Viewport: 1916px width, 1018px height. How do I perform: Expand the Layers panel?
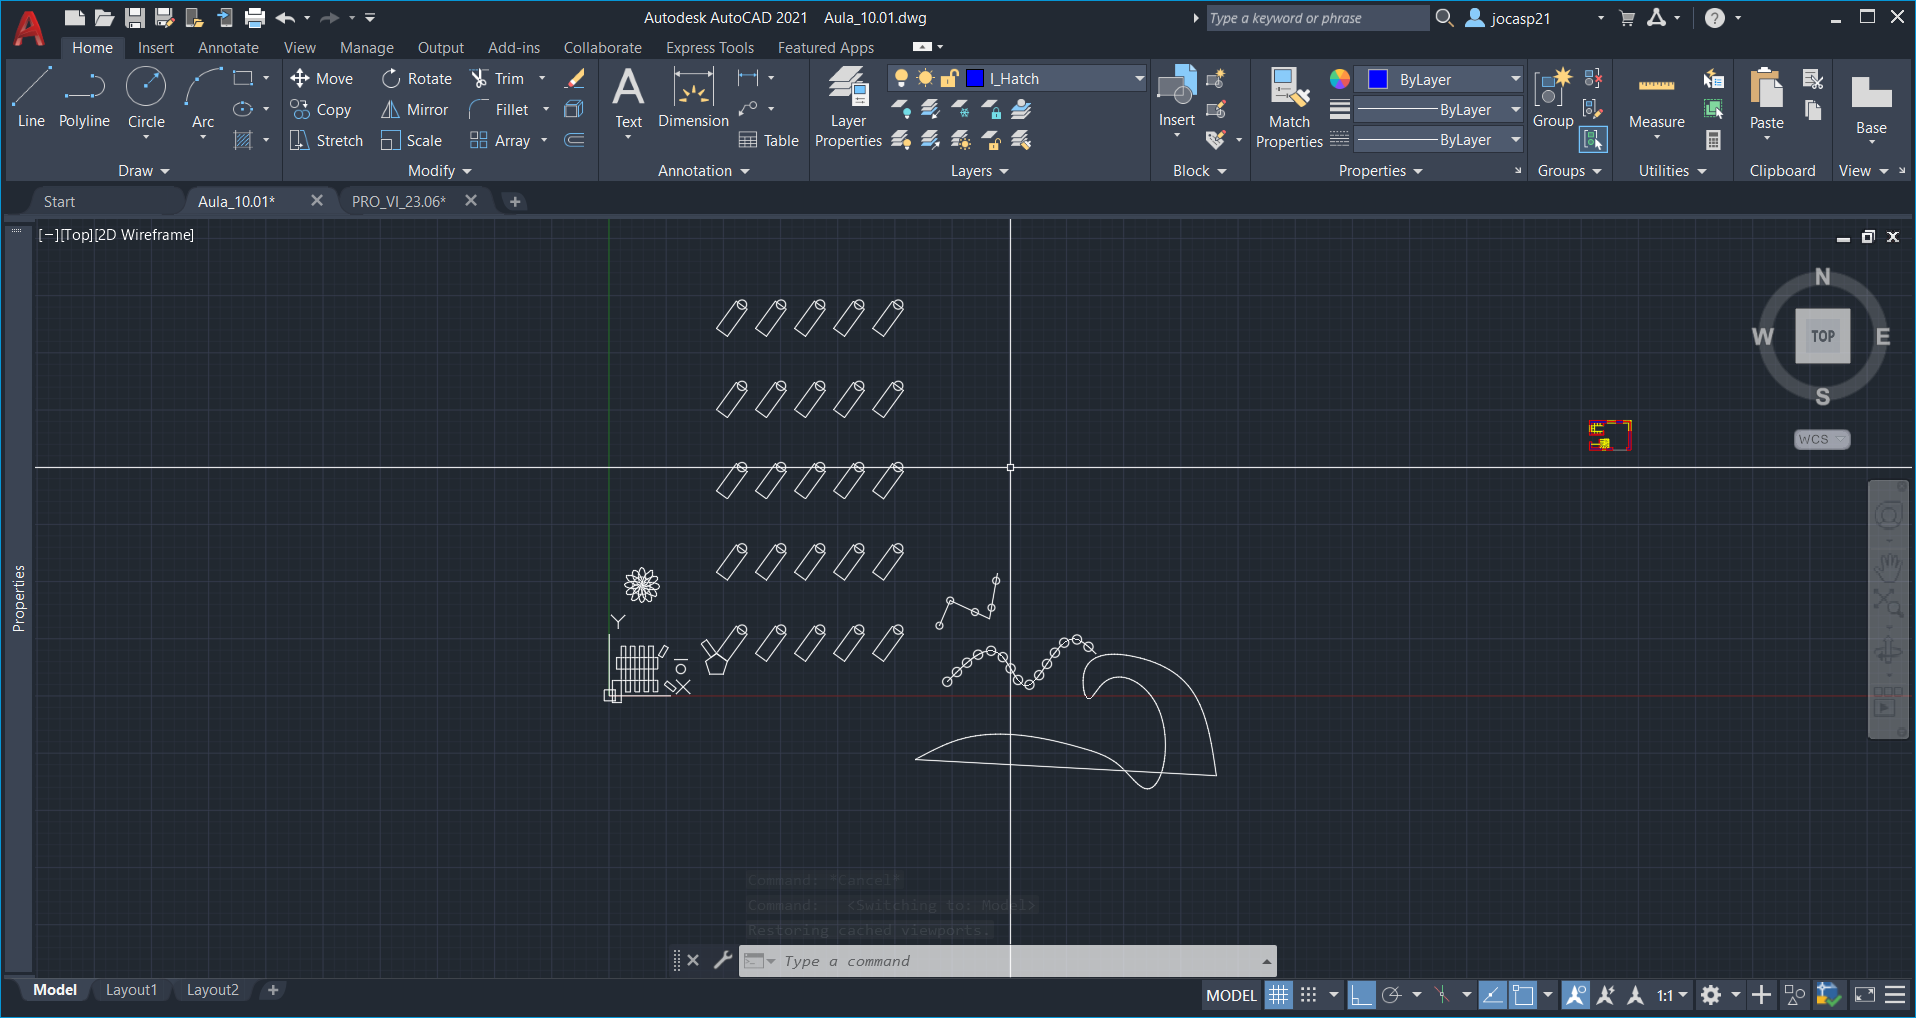[x=979, y=171]
